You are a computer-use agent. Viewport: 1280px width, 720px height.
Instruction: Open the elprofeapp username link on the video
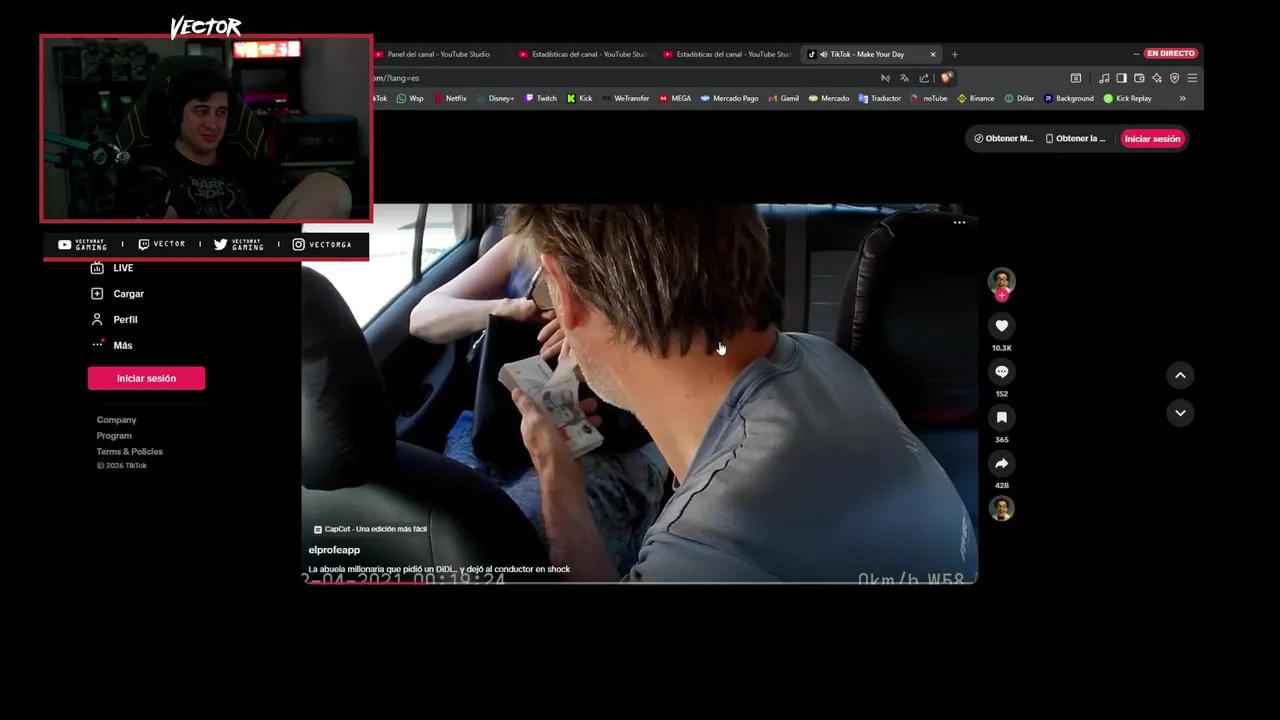[x=334, y=550]
